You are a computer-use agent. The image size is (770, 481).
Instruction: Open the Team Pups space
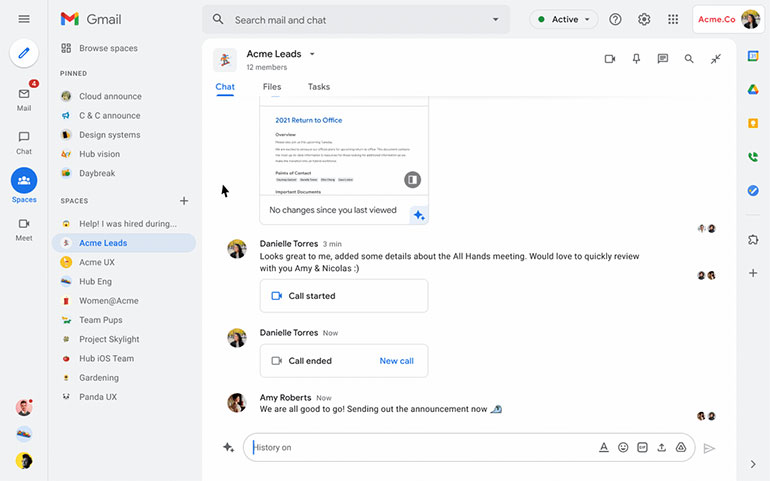click(124, 319)
